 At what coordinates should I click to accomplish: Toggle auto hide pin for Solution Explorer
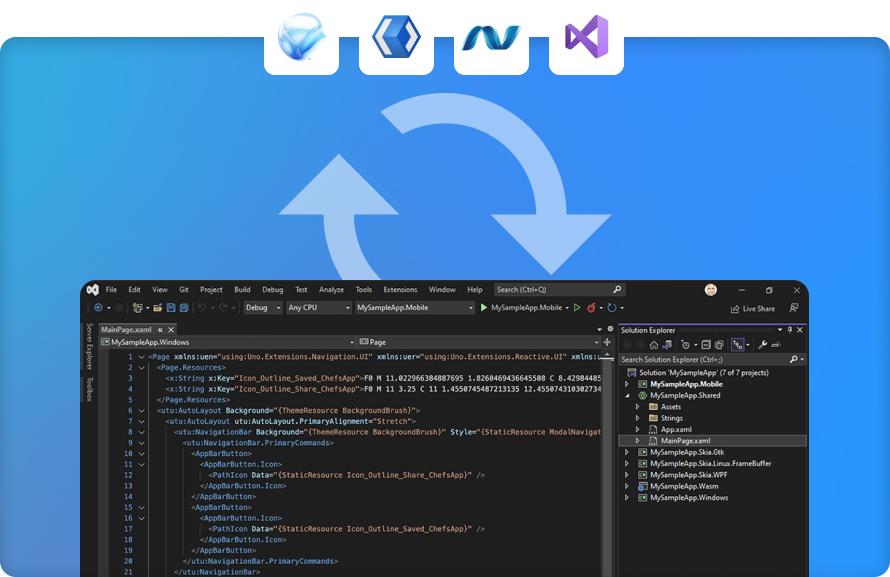(790, 330)
